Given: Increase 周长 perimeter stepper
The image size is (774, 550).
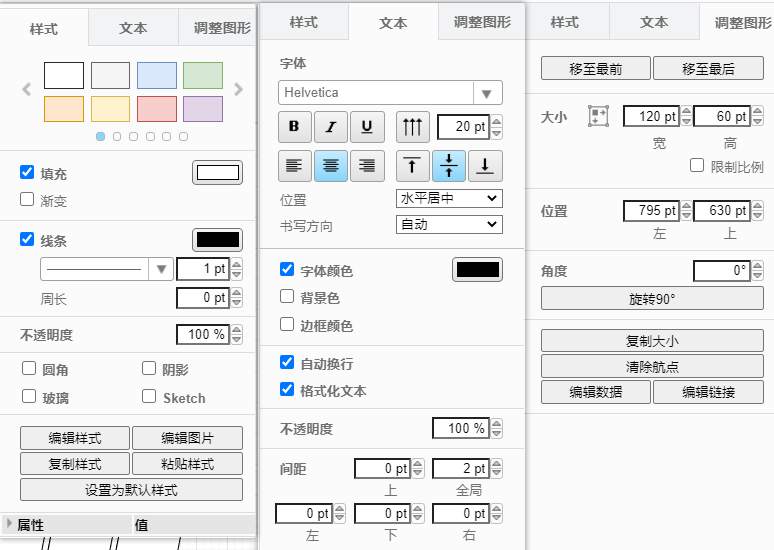Looking at the screenshot, I should (x=237, y=292).
